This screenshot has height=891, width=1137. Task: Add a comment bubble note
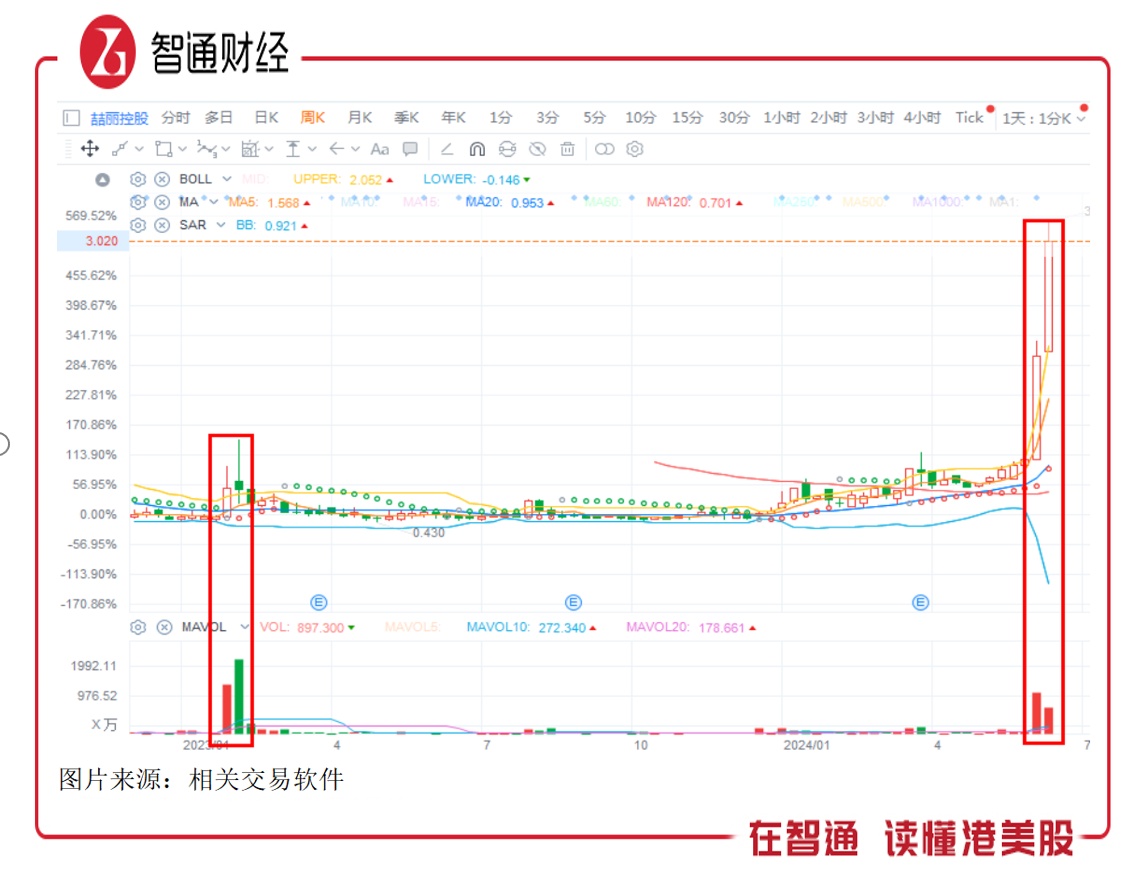coord(410,149)
